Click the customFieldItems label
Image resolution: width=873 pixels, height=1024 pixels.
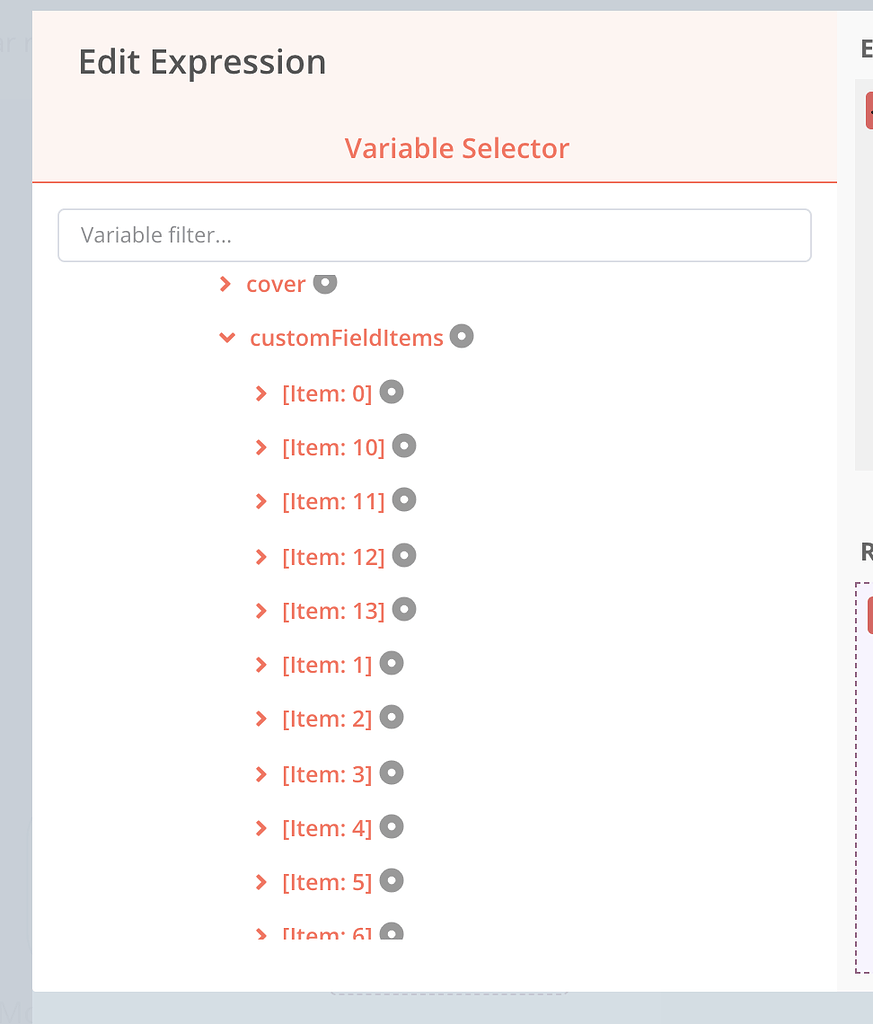(346, 338)
